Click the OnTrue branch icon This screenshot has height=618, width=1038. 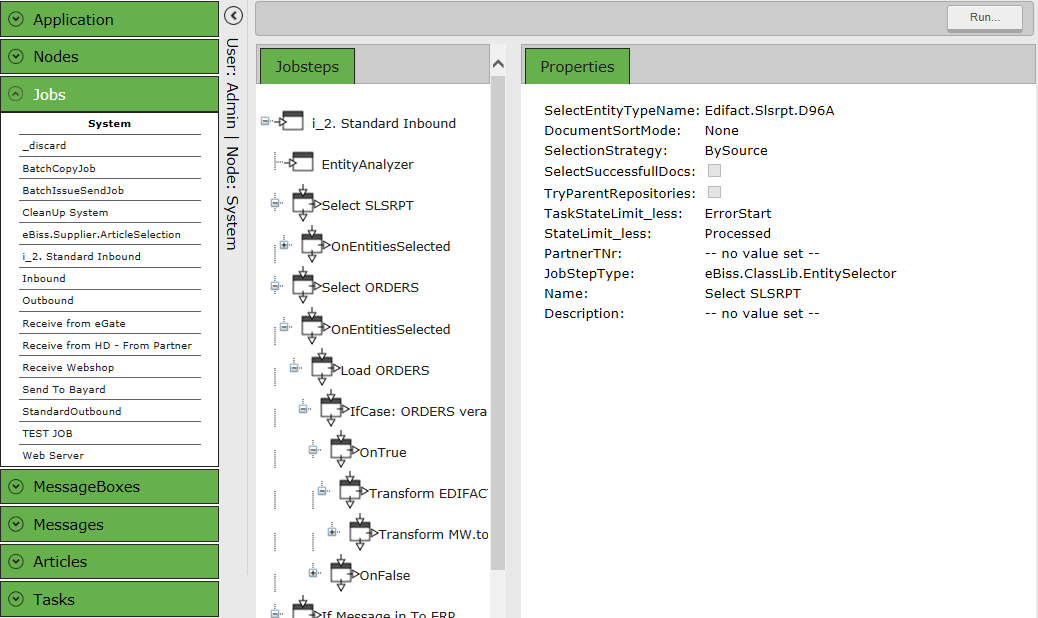(341, 450)
